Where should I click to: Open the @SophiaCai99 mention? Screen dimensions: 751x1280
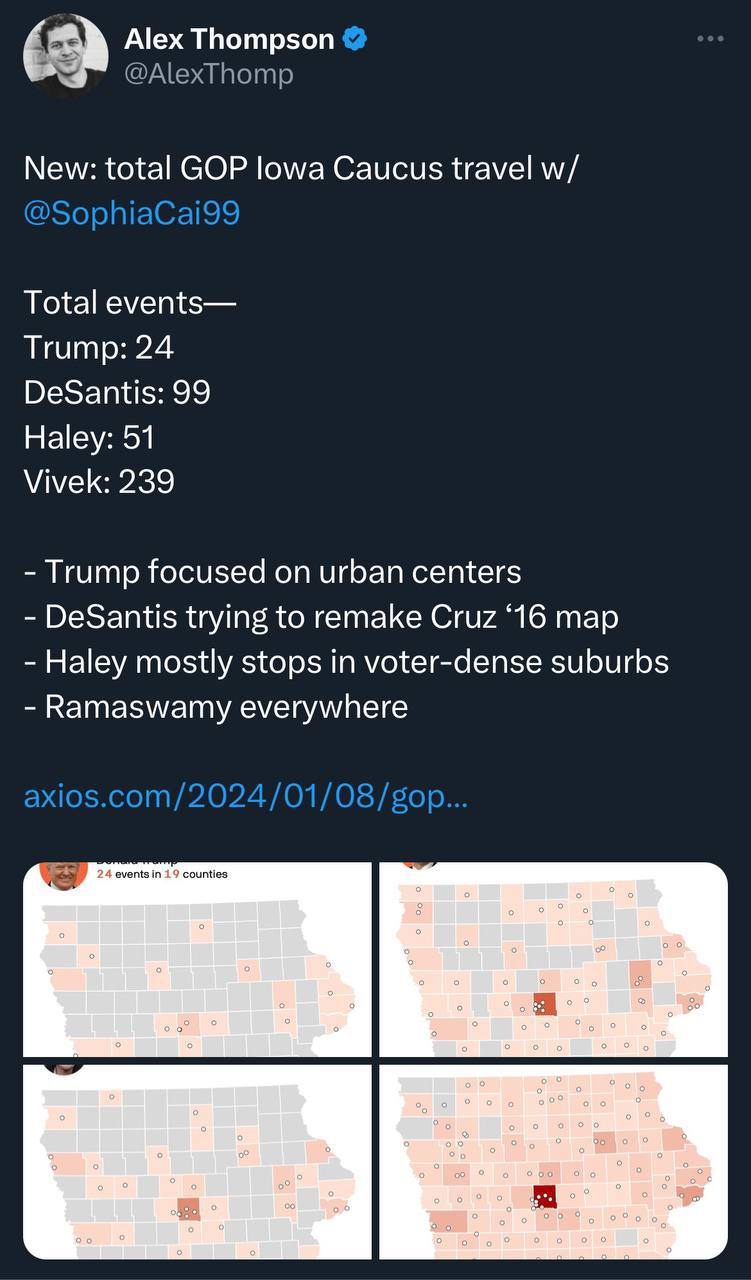click(x=132, y=212)
